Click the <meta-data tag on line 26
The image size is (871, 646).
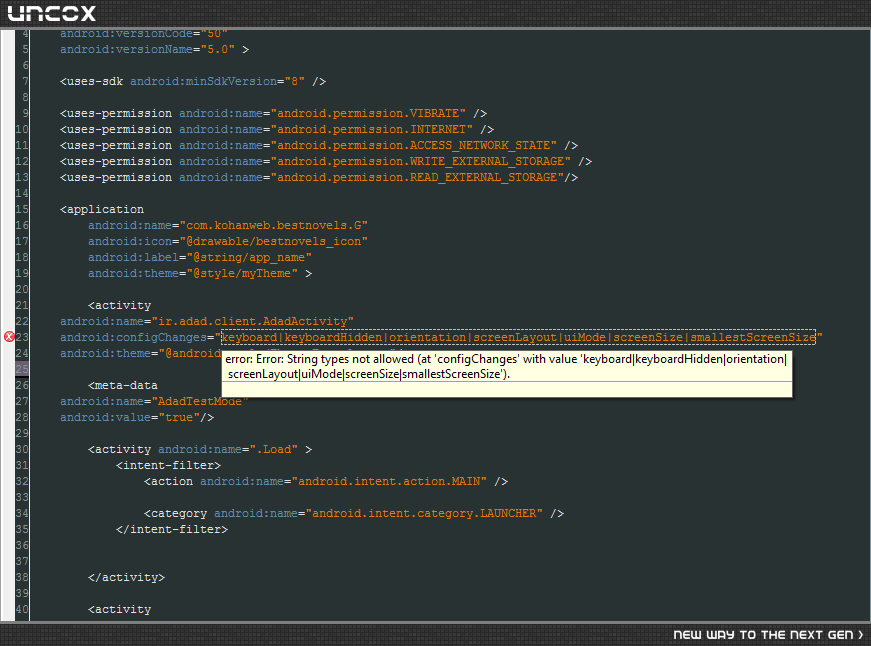123,385
